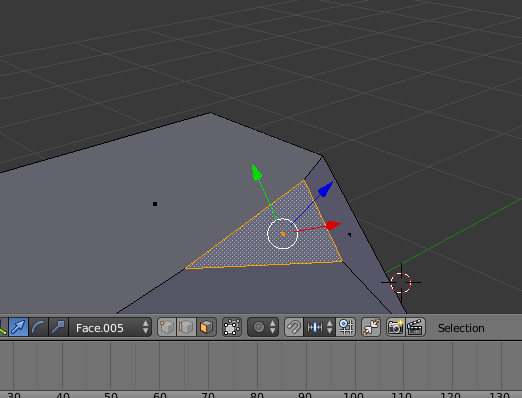Toggle the magnet snap icon
The image size is (522, 398).
click(294, 327)
